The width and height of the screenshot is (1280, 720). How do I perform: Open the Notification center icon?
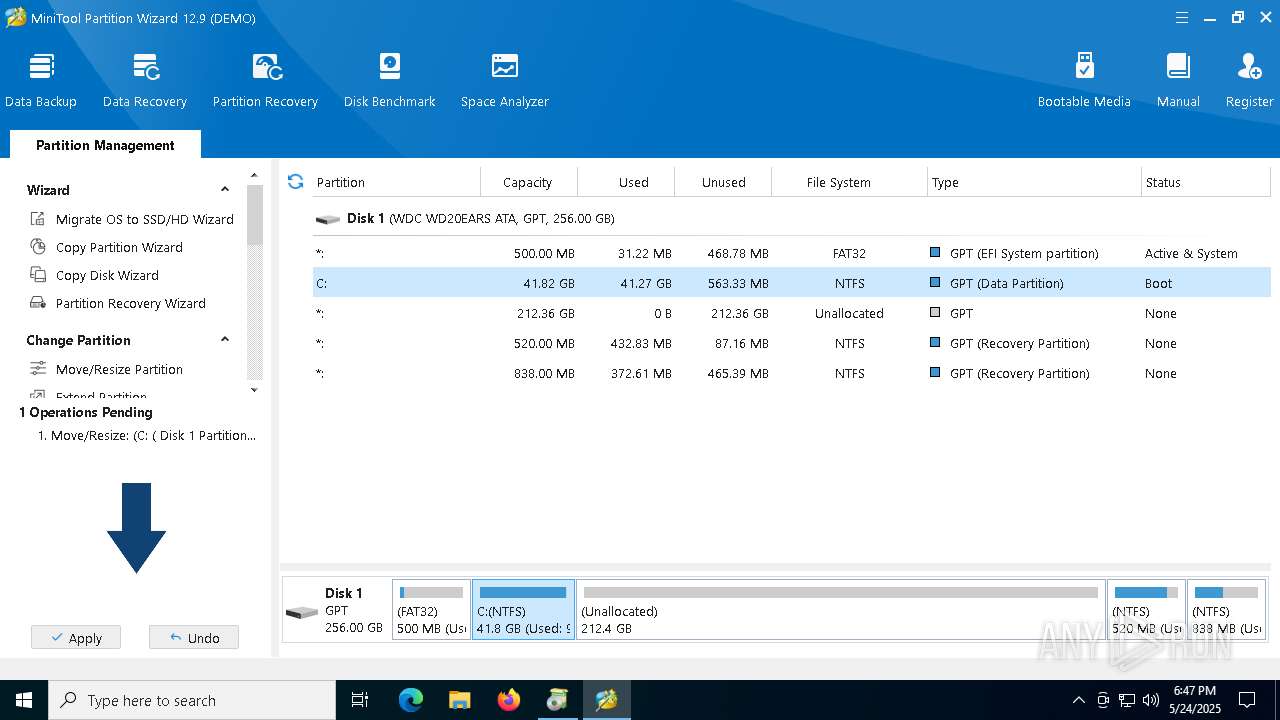coord(1247,700)
